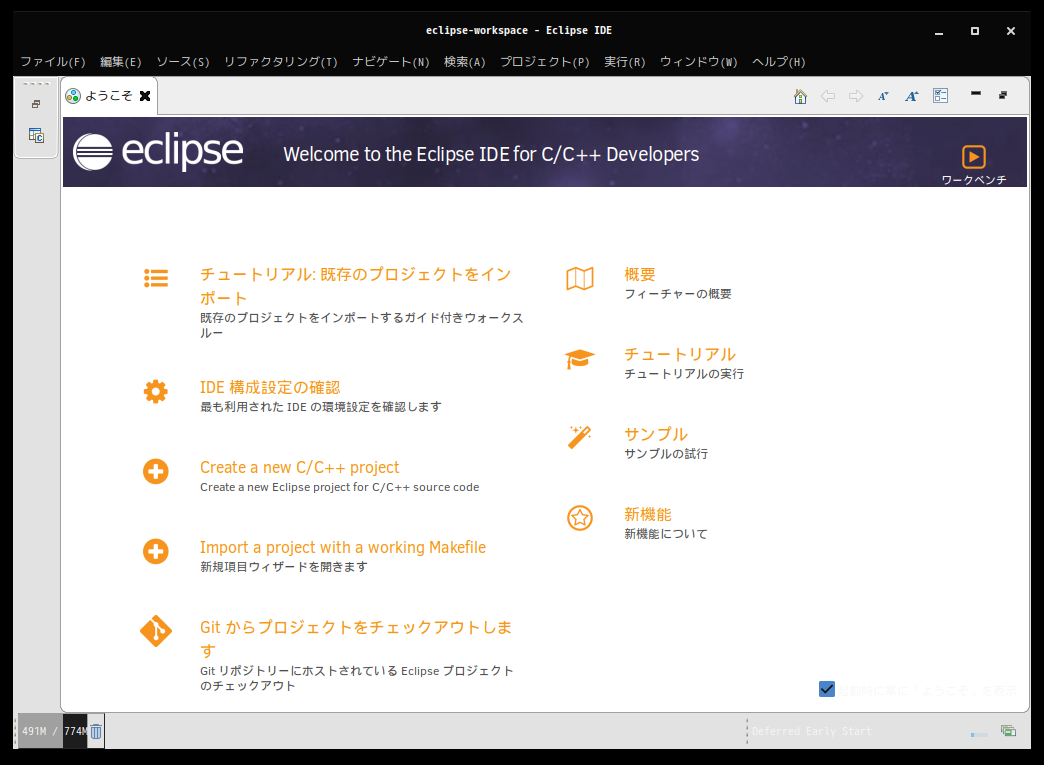Open the 編集(E) menu
The image size is (1044, 765).
(121, 62)
